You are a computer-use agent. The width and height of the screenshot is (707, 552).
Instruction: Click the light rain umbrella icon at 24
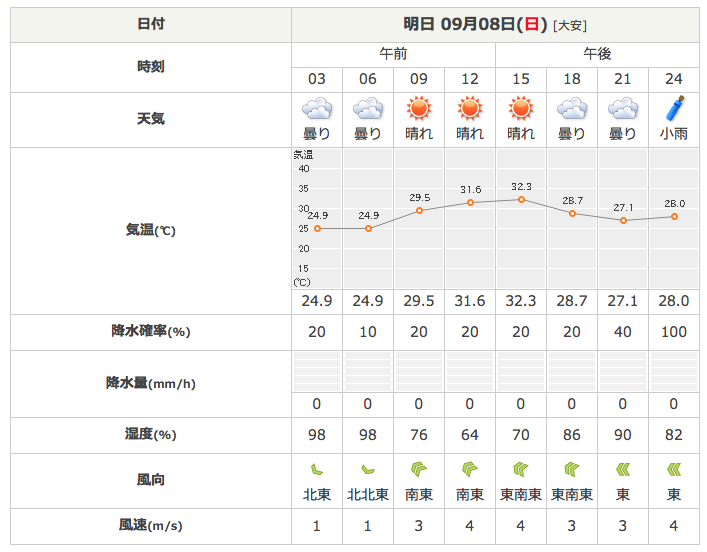[674, 108]
